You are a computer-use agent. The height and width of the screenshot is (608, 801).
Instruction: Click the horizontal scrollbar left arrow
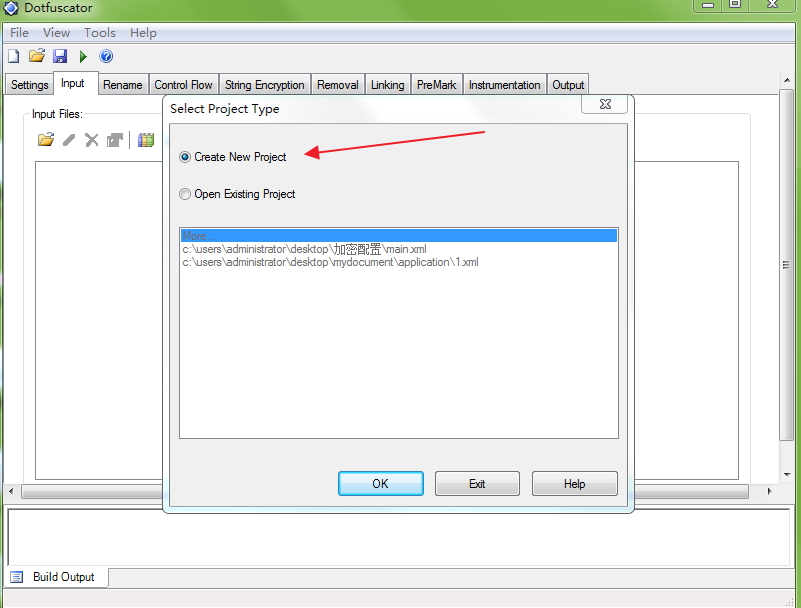pyautogui.click(x=11, y=491)
